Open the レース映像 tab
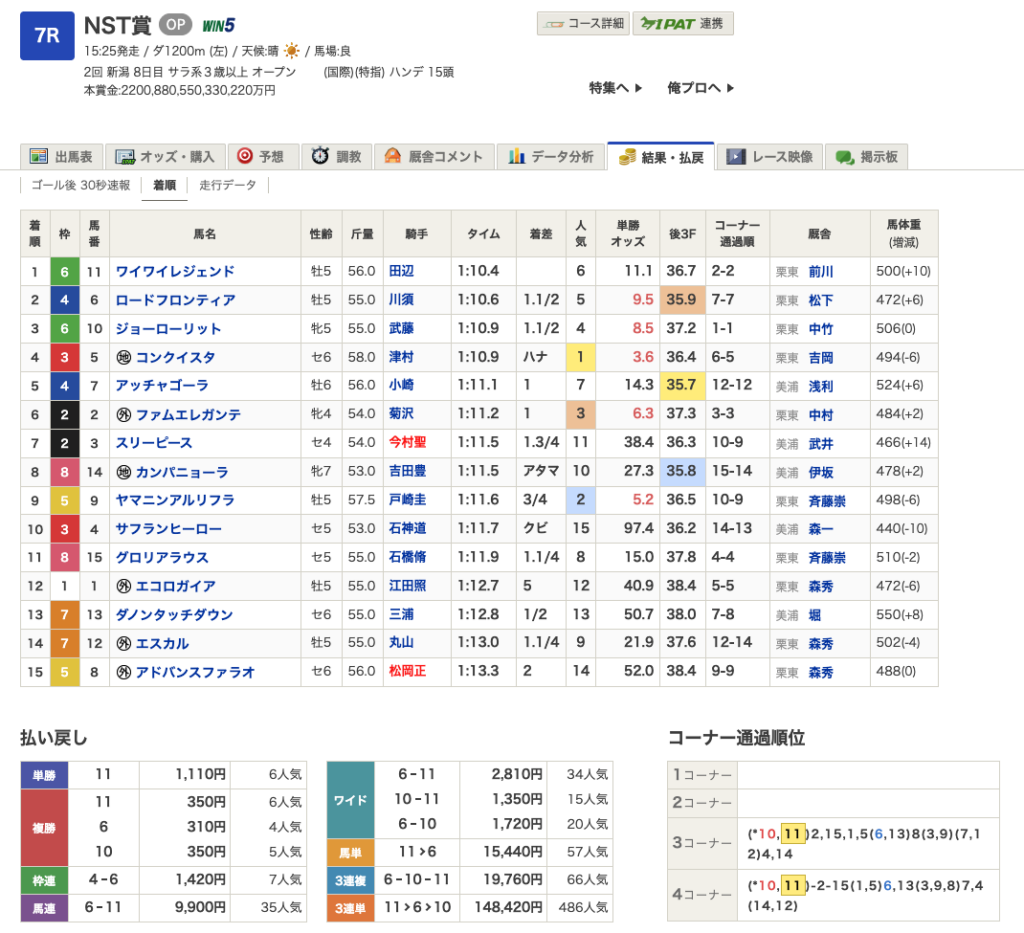1024x933 pixels. [770, 157]
